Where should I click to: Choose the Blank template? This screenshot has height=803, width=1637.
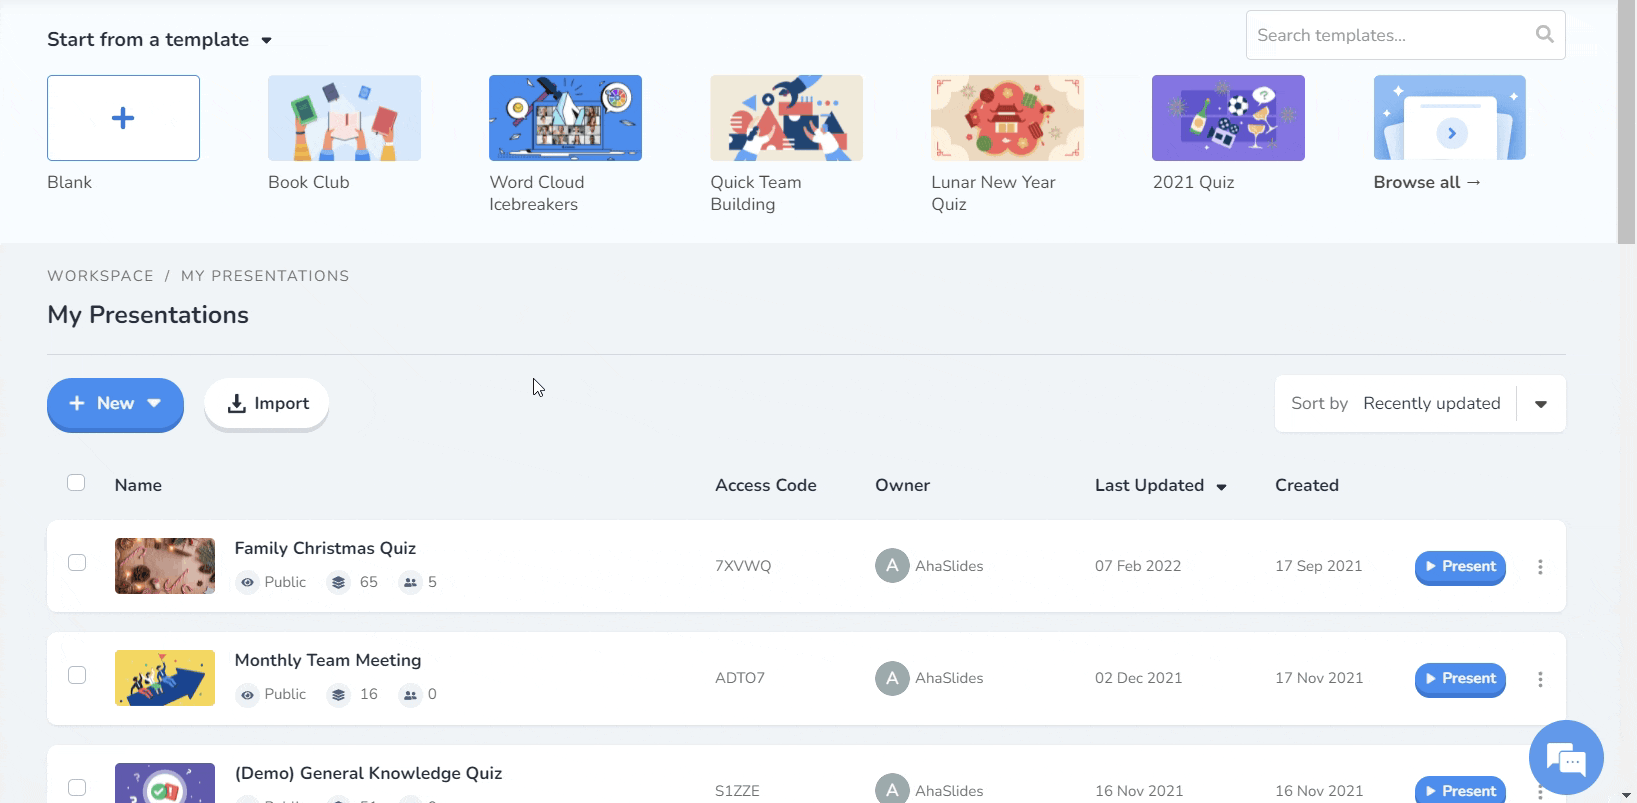coord(123,118)
